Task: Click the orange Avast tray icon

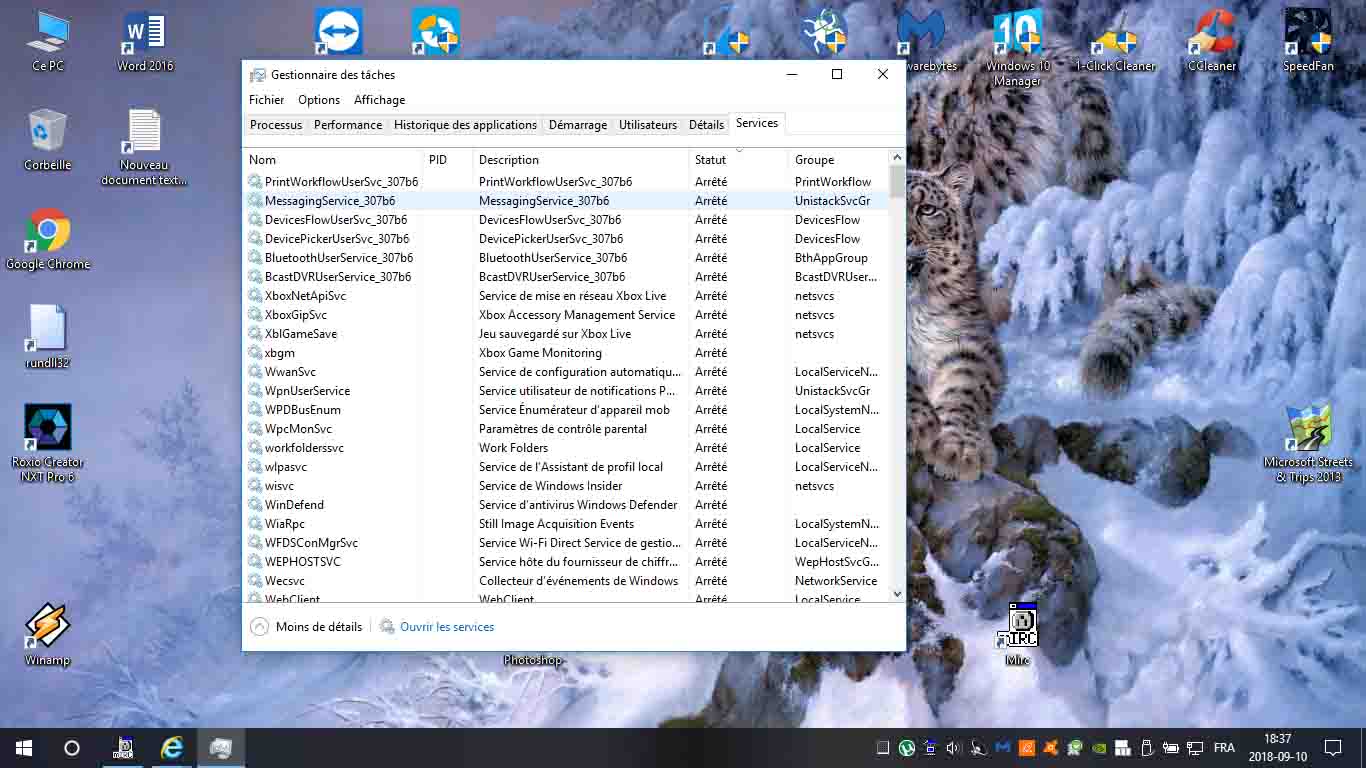Action: [1050, 748]
